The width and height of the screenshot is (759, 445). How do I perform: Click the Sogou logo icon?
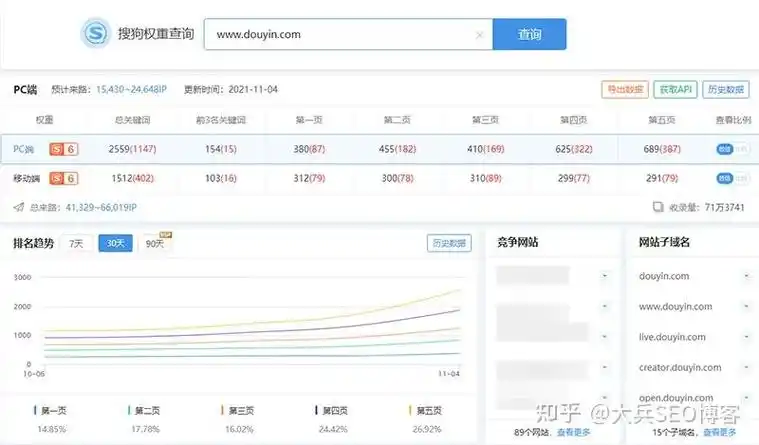(96, 33)
